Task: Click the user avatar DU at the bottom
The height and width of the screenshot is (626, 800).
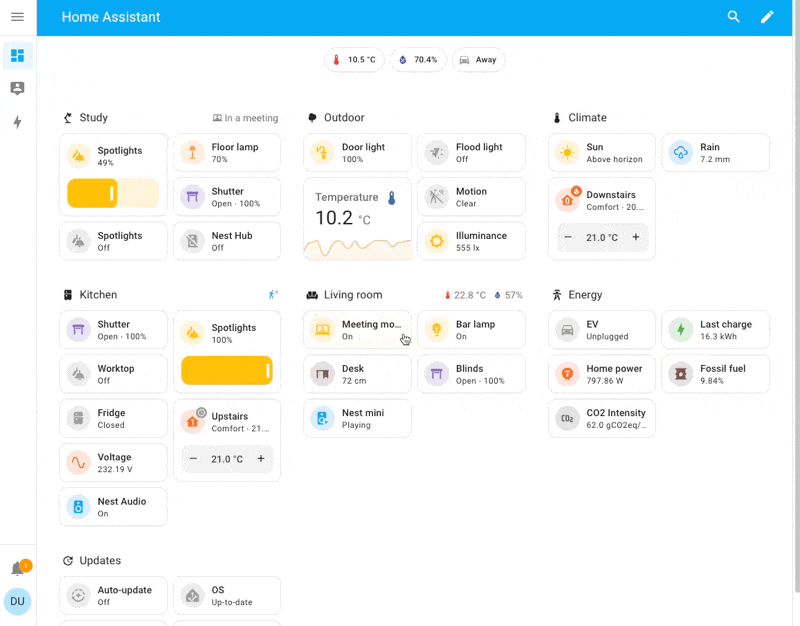Action: tap(17, 602)
